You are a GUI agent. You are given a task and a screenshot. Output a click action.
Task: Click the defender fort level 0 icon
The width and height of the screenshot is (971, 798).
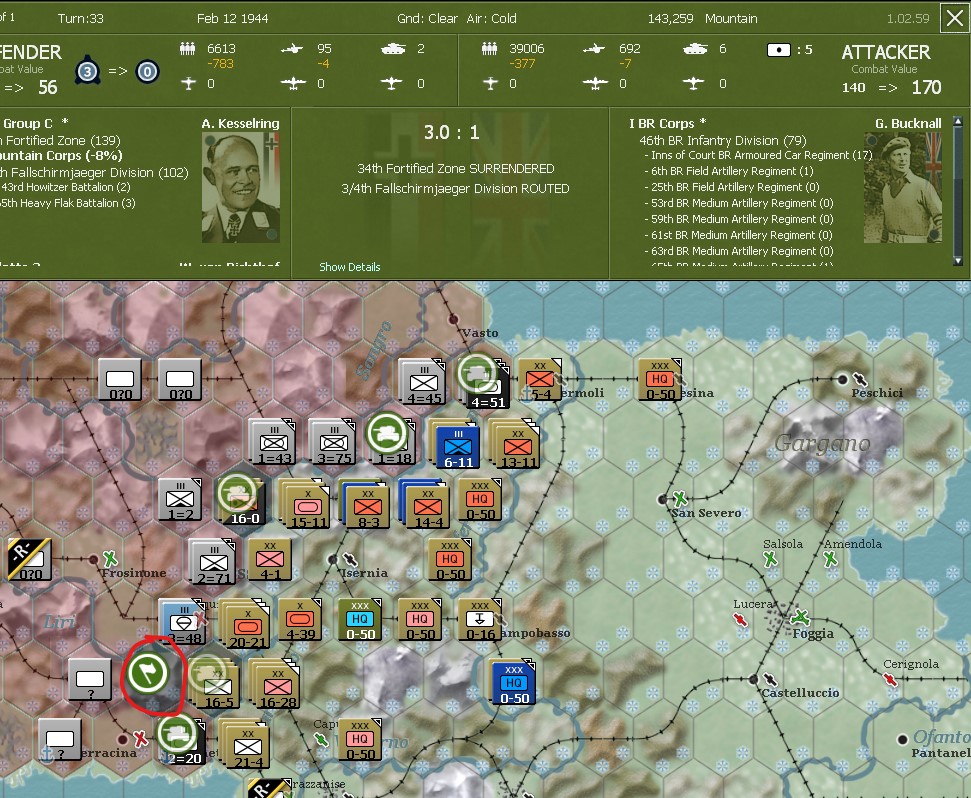[147, 72]
